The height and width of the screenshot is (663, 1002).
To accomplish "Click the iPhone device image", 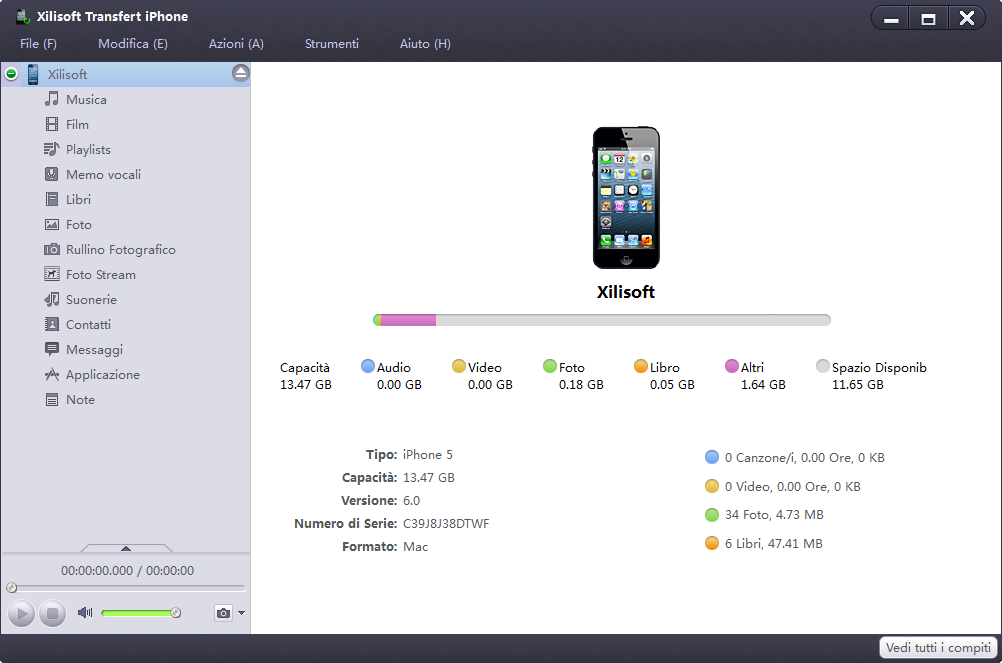I will click(x=625, y=197).
